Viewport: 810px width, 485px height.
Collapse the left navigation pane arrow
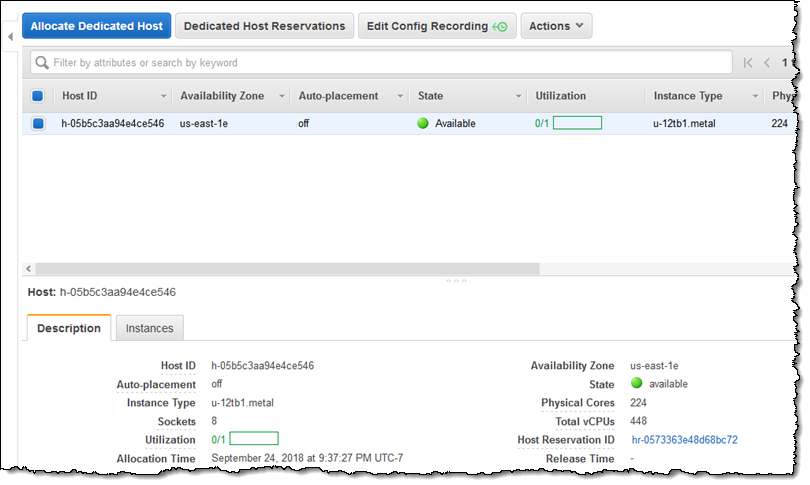[9, 37]
